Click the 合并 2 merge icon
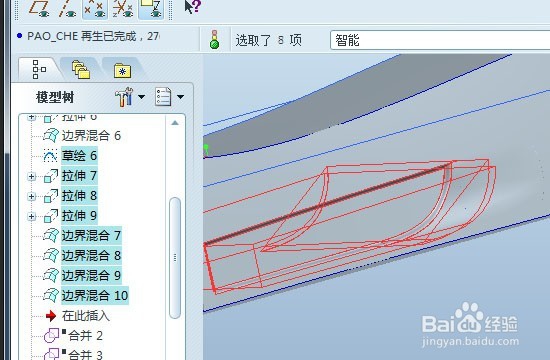Screen dimensions: 550x360 [x=52, y=336]
